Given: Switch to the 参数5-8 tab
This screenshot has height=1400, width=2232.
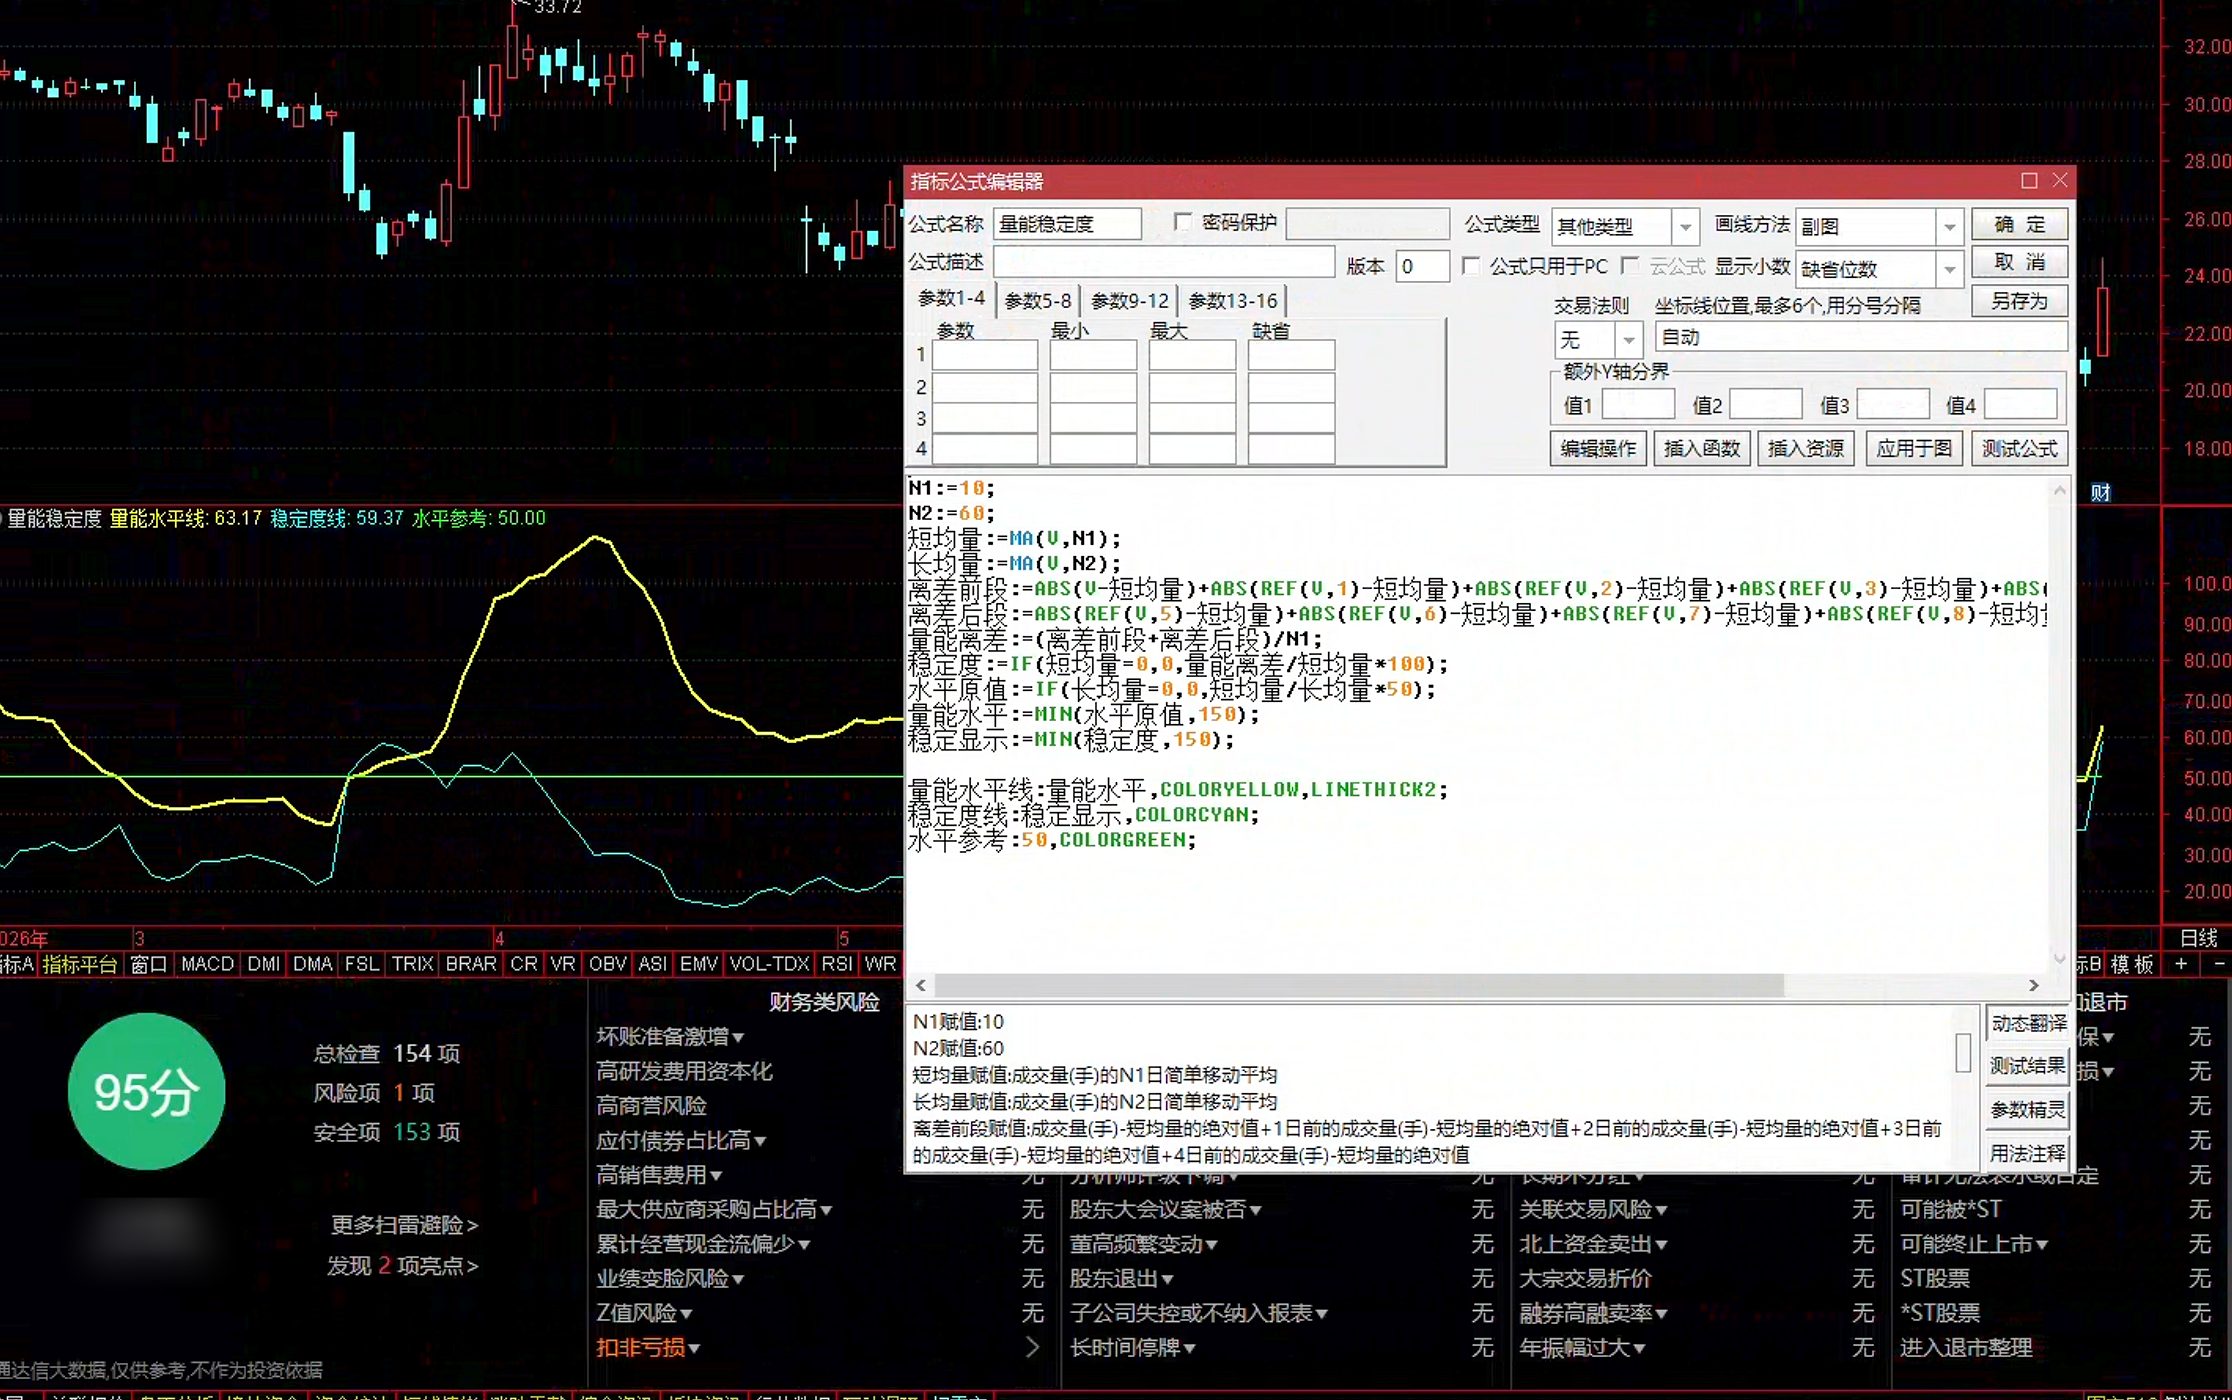Looking at the screenshot, I should [x=1037, y=300].
